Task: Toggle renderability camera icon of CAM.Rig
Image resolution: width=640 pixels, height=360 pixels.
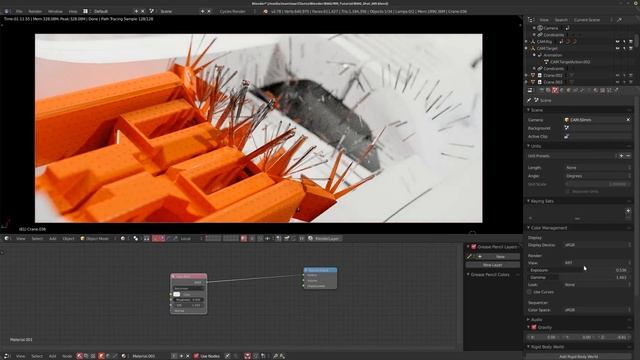Action: pyautogui.click(x=631, y=41)
